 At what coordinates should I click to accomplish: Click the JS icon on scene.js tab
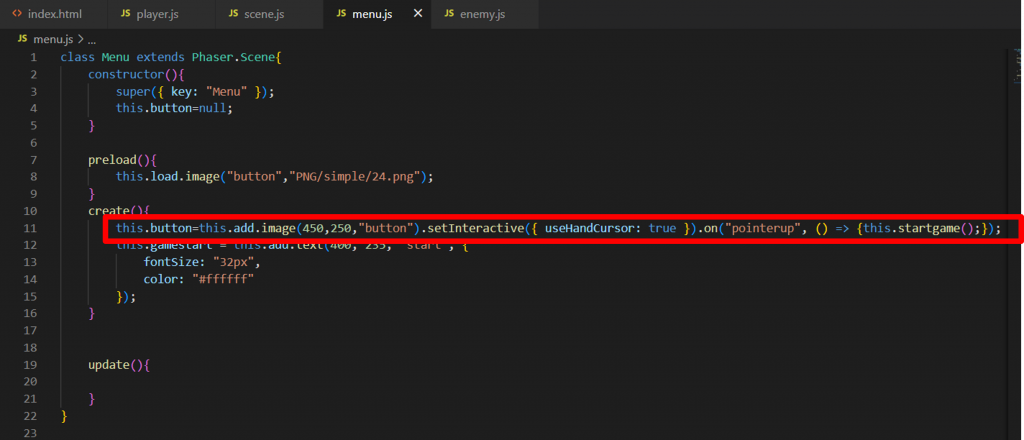click(x=233, y=14)
